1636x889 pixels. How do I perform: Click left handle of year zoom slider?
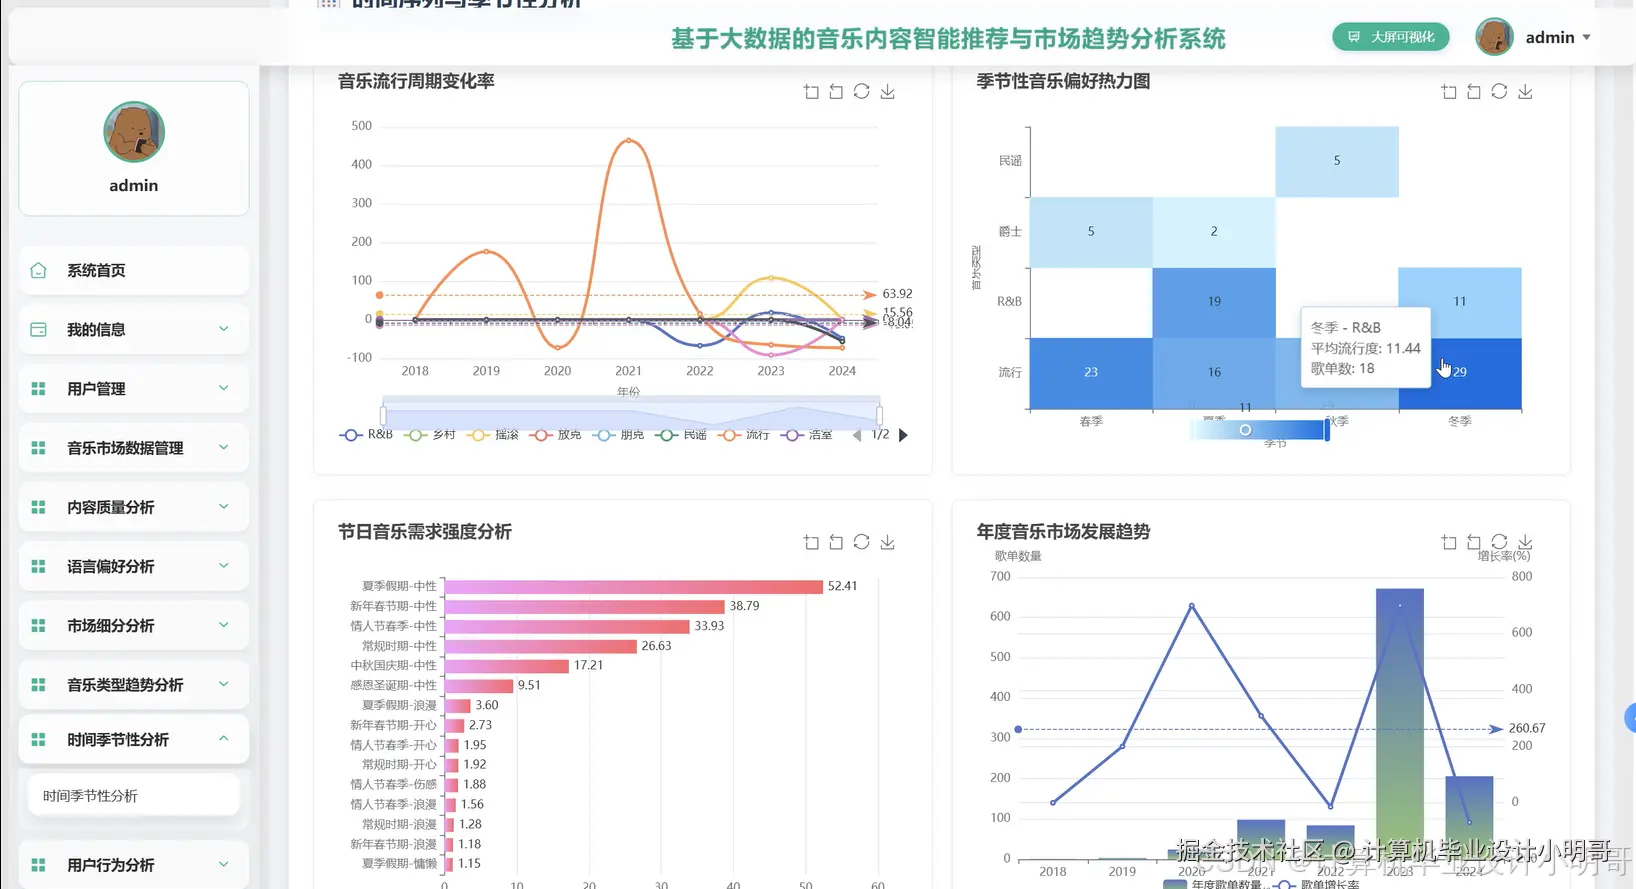[x=383, y=414]
